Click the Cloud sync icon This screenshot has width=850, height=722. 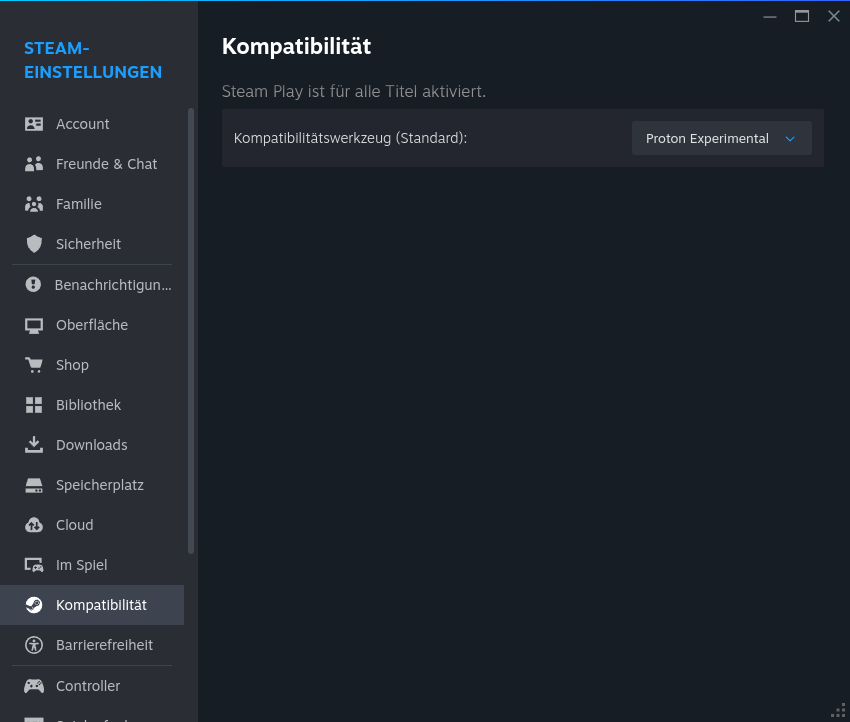click(x=34, y=525)
